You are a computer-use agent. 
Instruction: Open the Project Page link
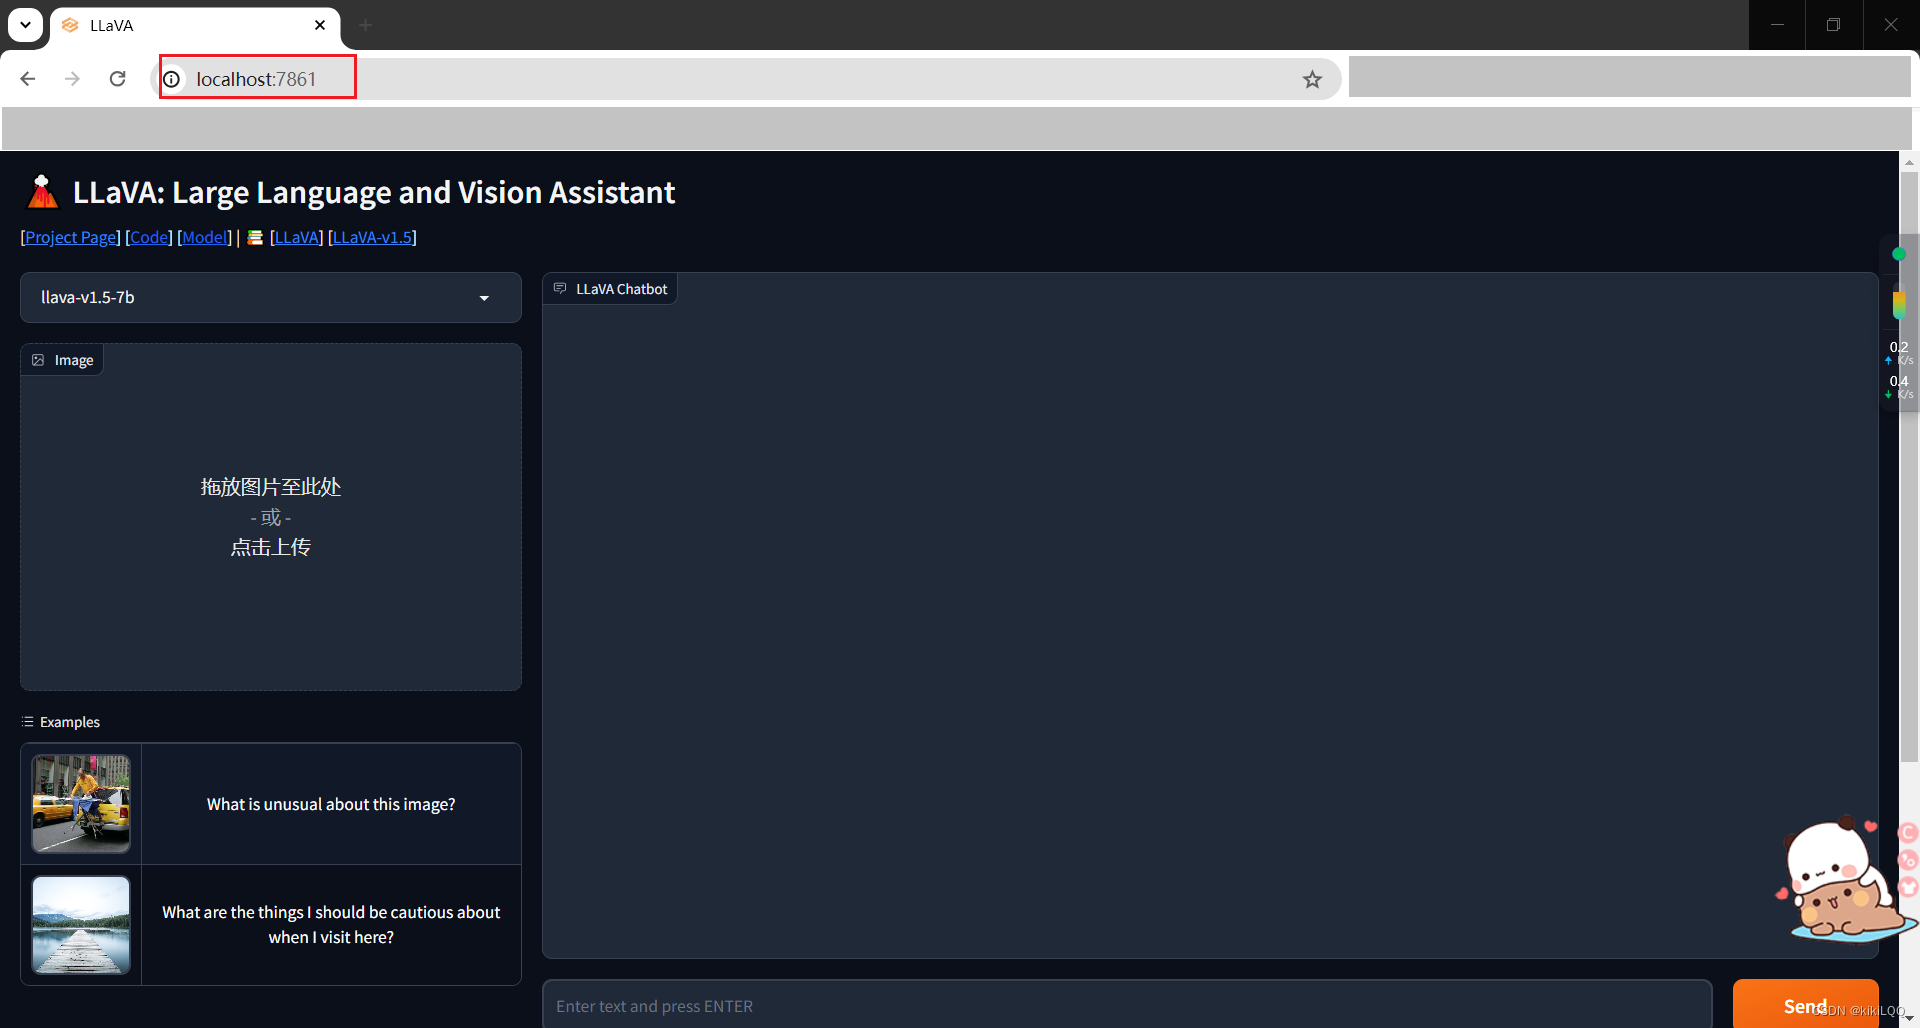click(69, 237)
